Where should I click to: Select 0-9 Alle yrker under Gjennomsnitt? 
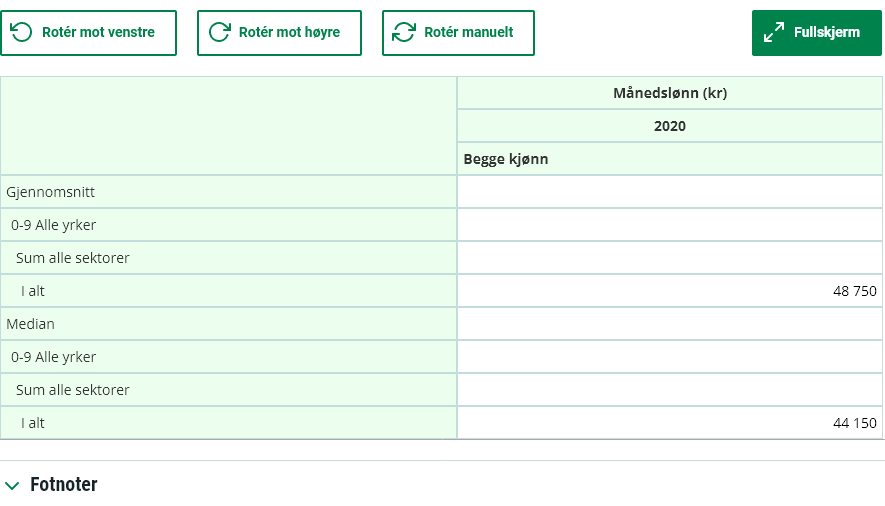pos(54,225)
